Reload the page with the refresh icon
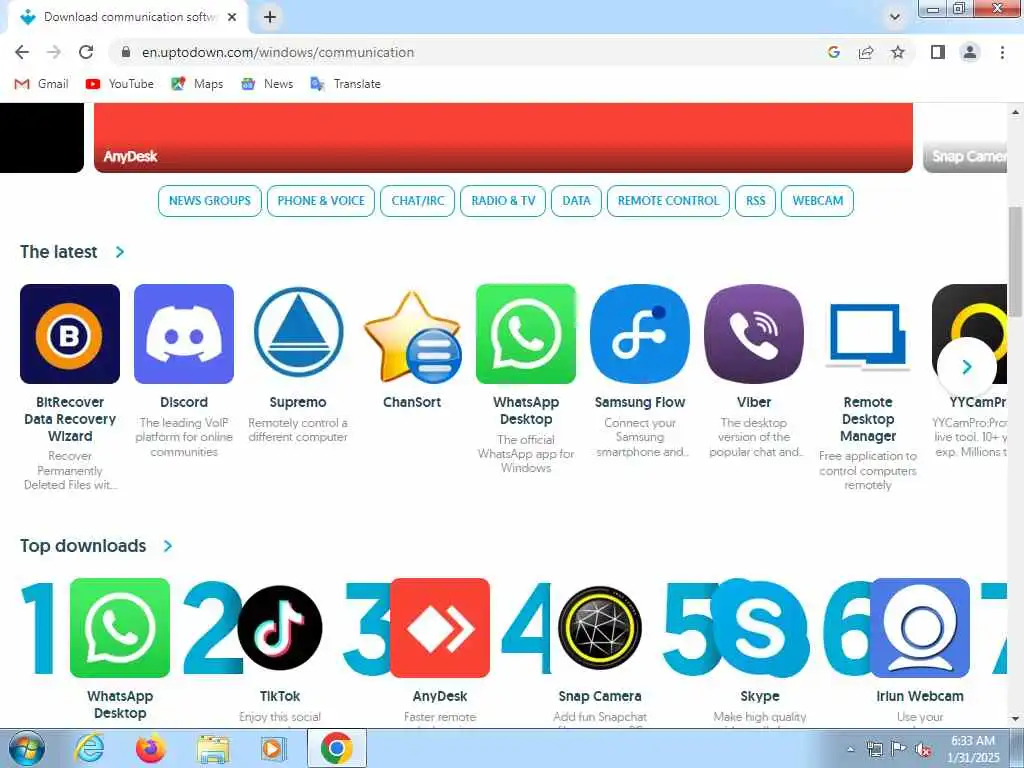 pos(86,52)
